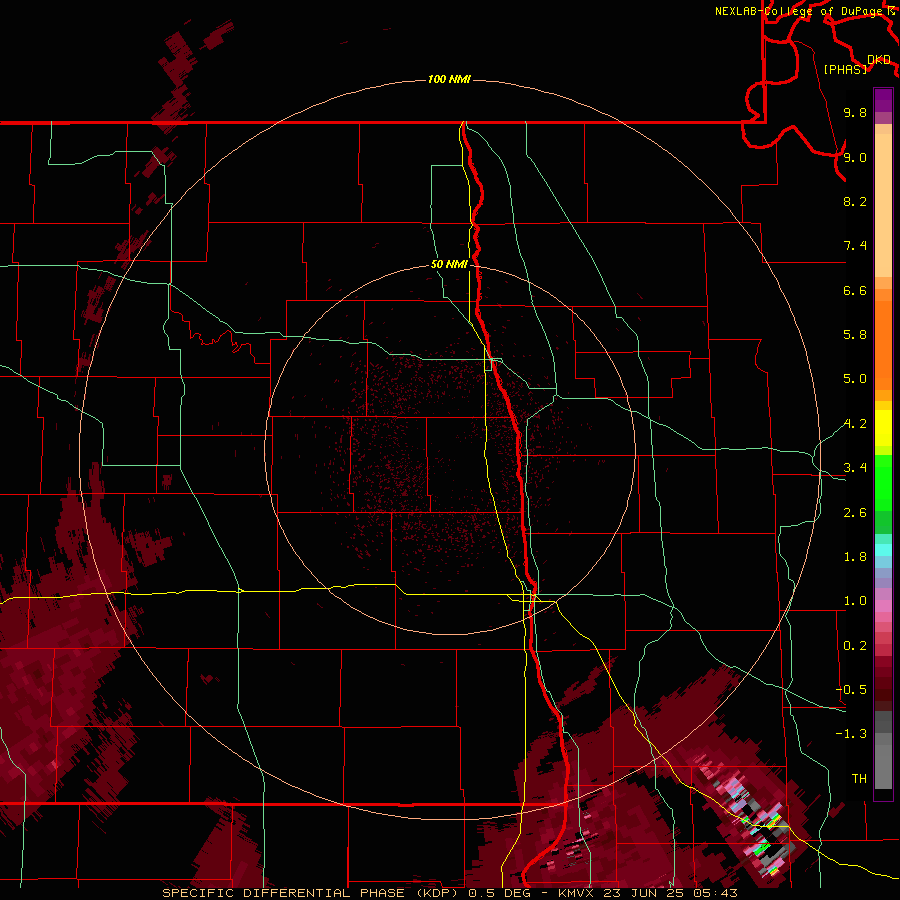Click the KMVX station identifier in caption
Screen dimensions: 900x900
[576, 893]
